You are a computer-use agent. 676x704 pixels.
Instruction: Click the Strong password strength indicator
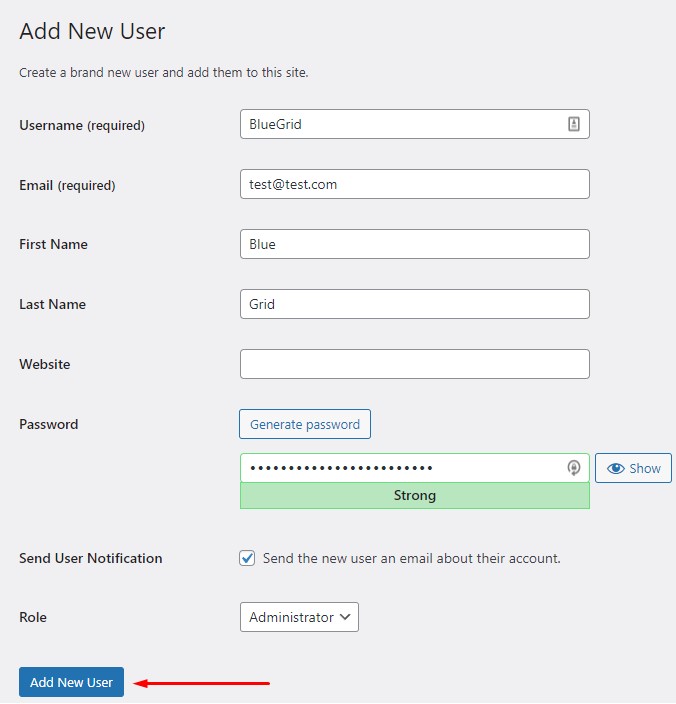tap(415, 496)
